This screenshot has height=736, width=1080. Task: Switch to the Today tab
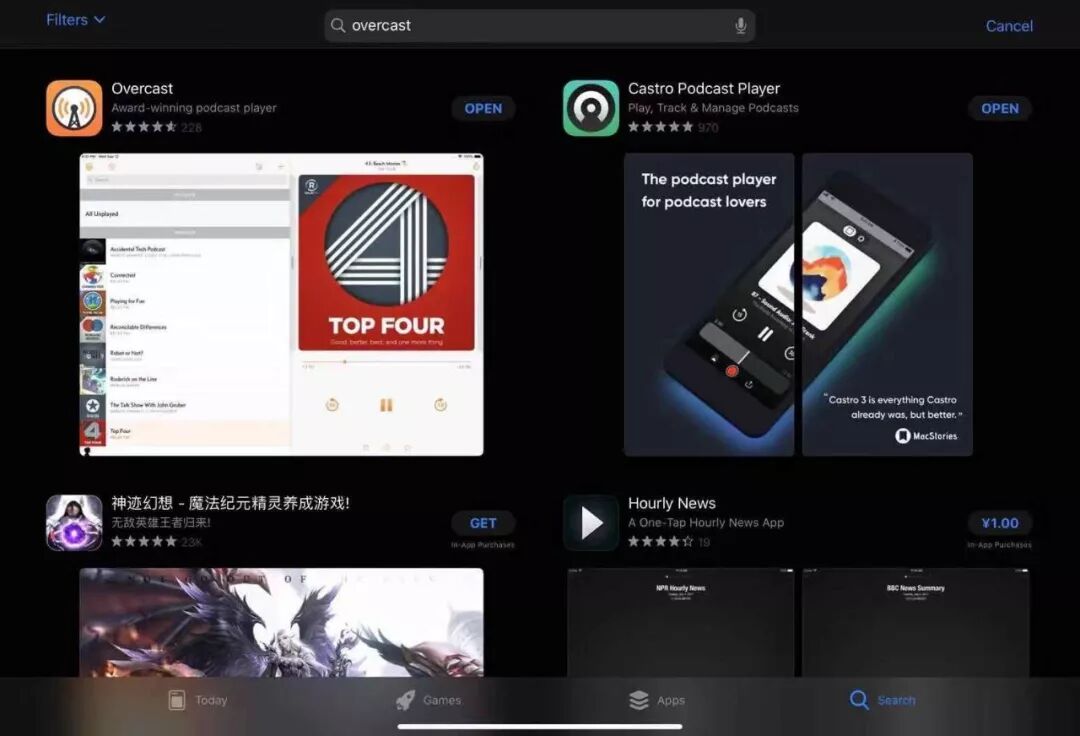[x=198, y=700]
